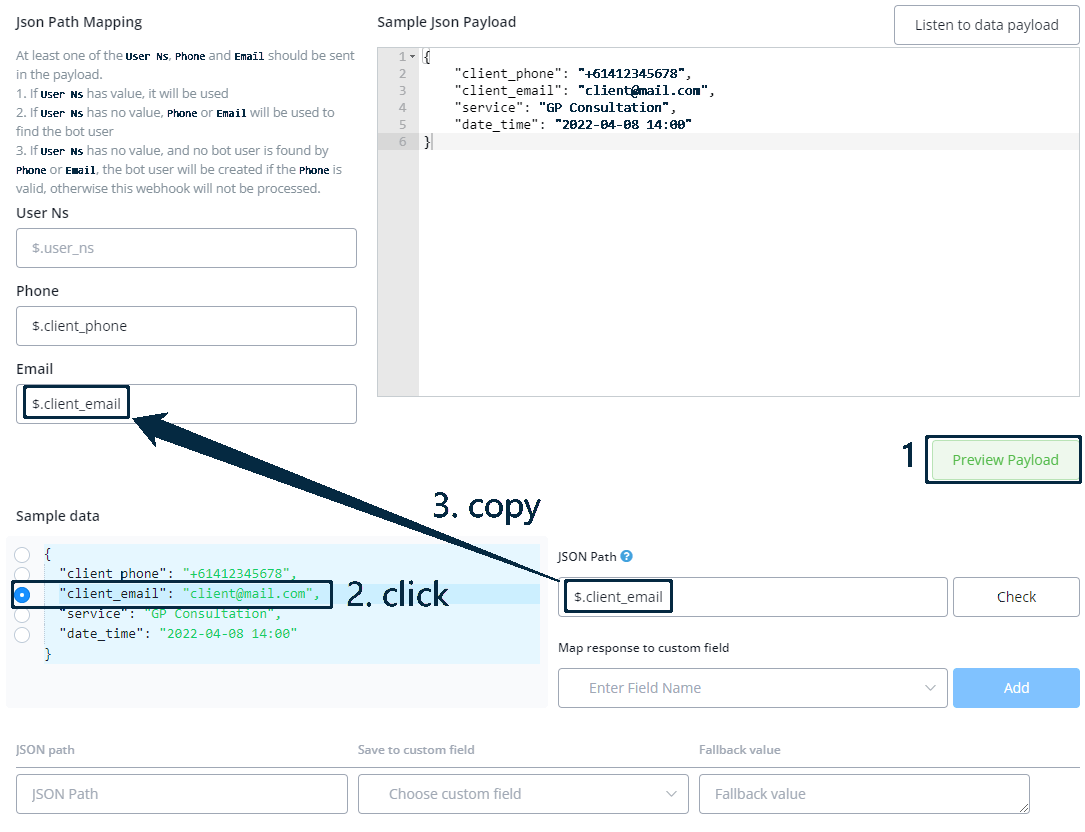Focus the bottom JSON Path placeholder input
This screenshot has height=832, width=1085.
tap(181, 794)
